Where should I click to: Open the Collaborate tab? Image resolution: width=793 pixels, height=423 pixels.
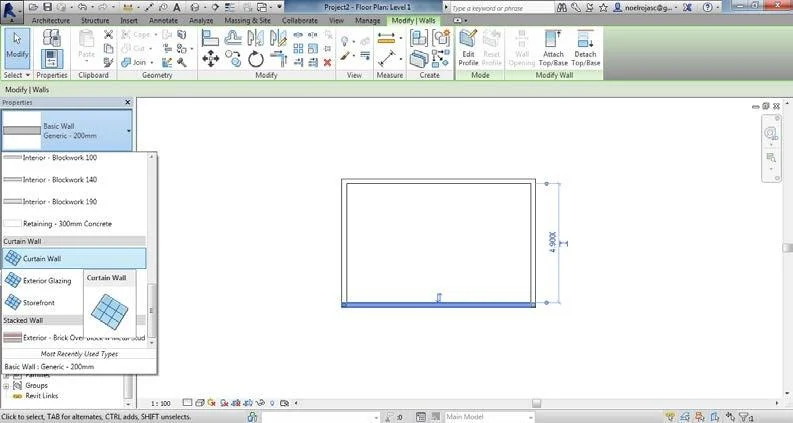pyautogui.click(x=300, y=21)
